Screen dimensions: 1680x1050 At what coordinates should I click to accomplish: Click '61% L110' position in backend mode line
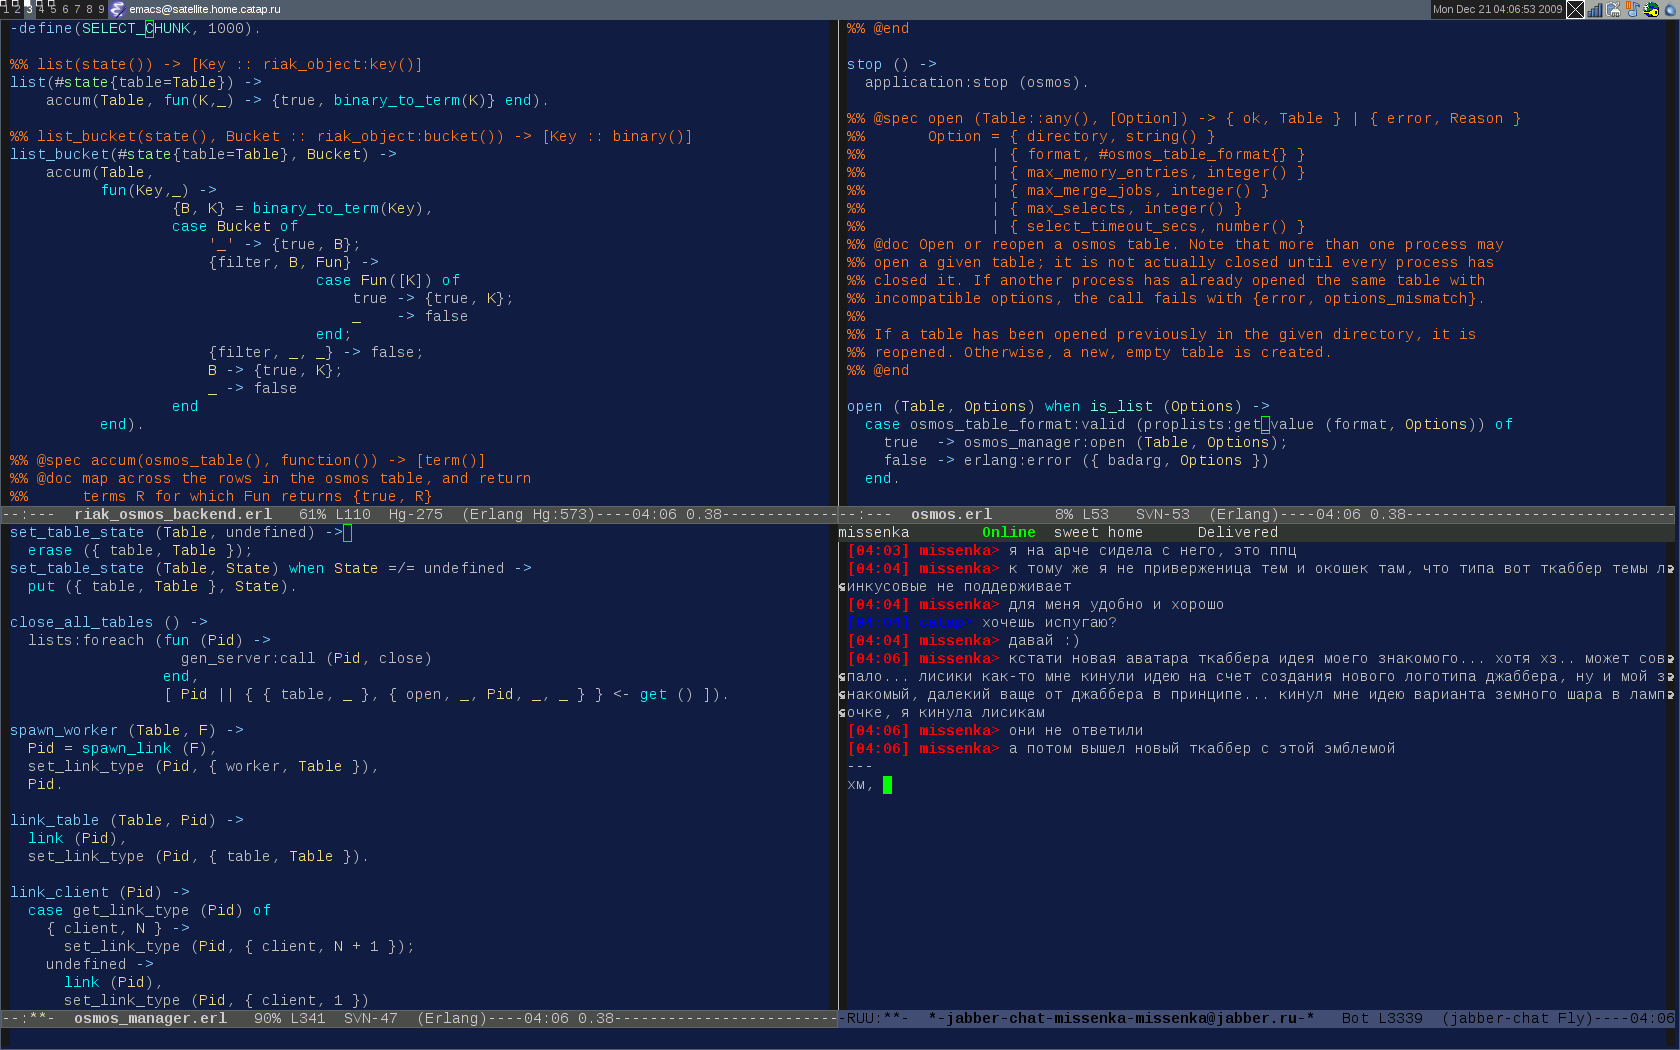[x=335, y=514]
